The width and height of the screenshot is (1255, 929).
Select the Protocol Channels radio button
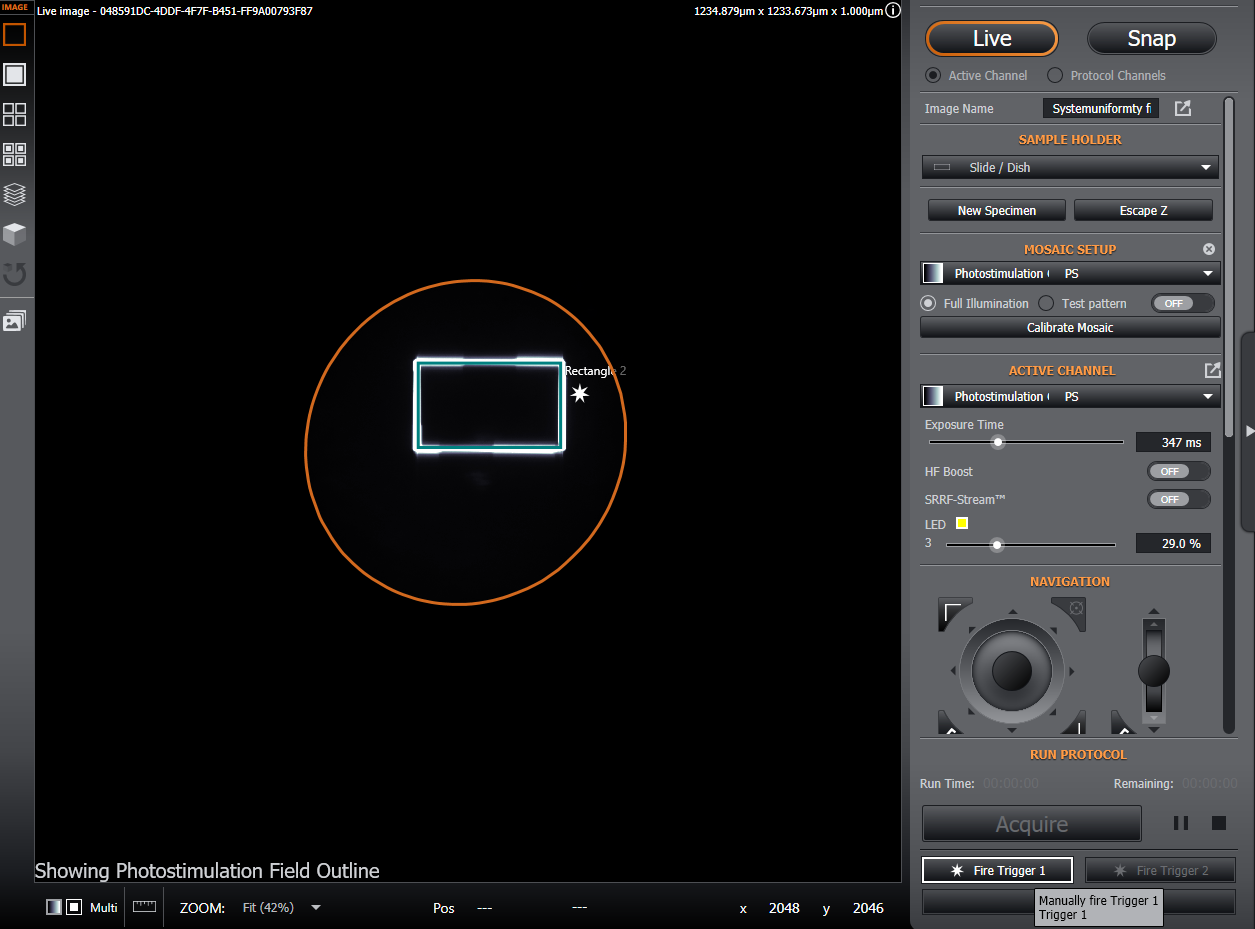[x=1055, y=75]
